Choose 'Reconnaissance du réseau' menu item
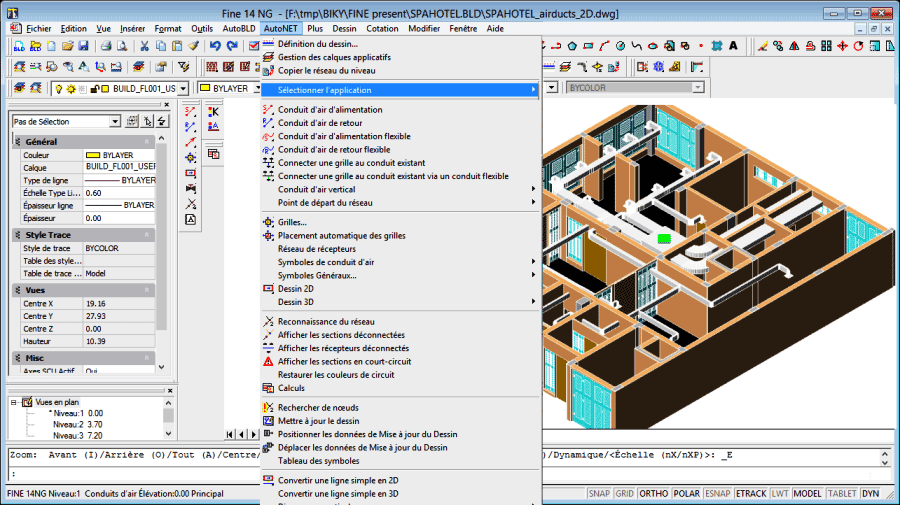The width and height of the screenshot is (900, 505). [400, 322]
